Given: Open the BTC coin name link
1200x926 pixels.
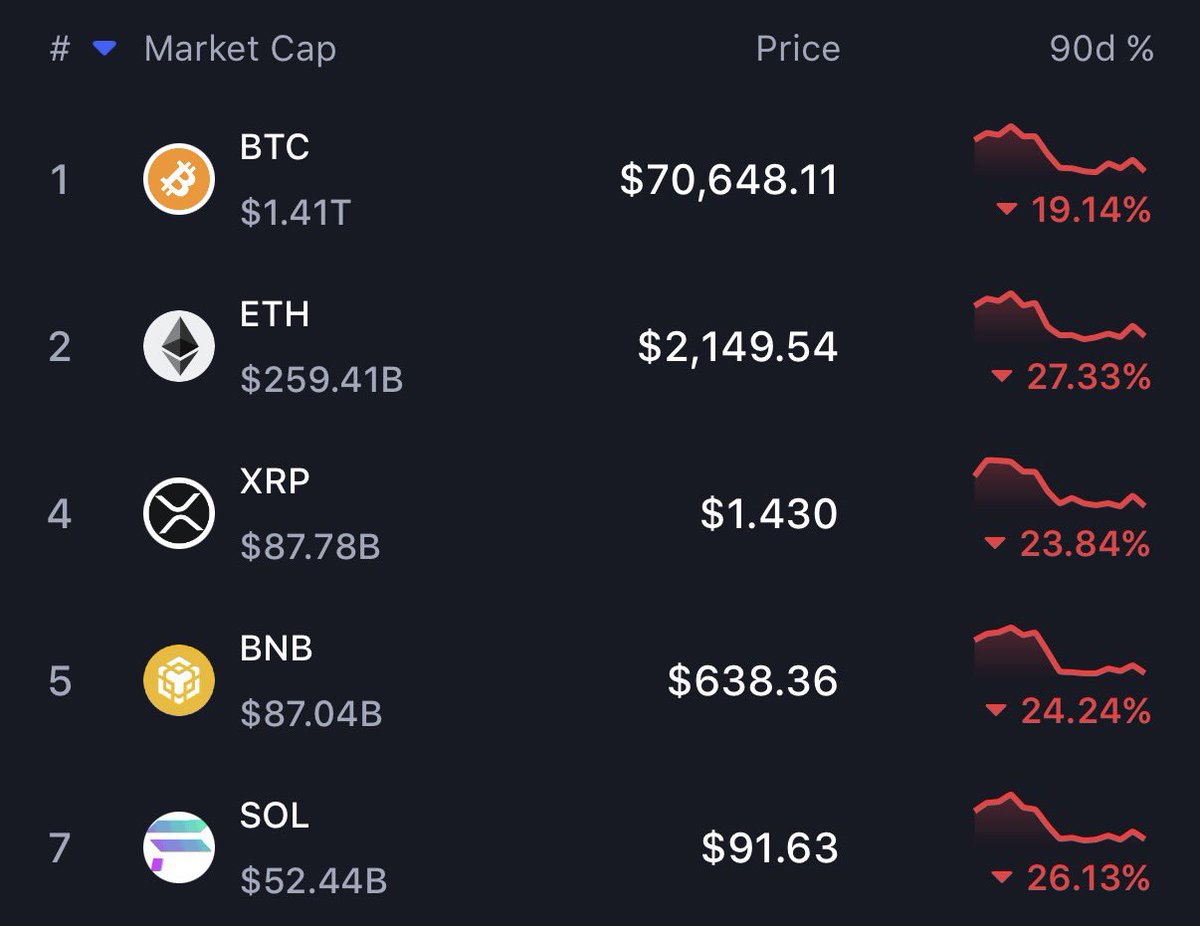Looking at the screenshot, I should point(275,148).
